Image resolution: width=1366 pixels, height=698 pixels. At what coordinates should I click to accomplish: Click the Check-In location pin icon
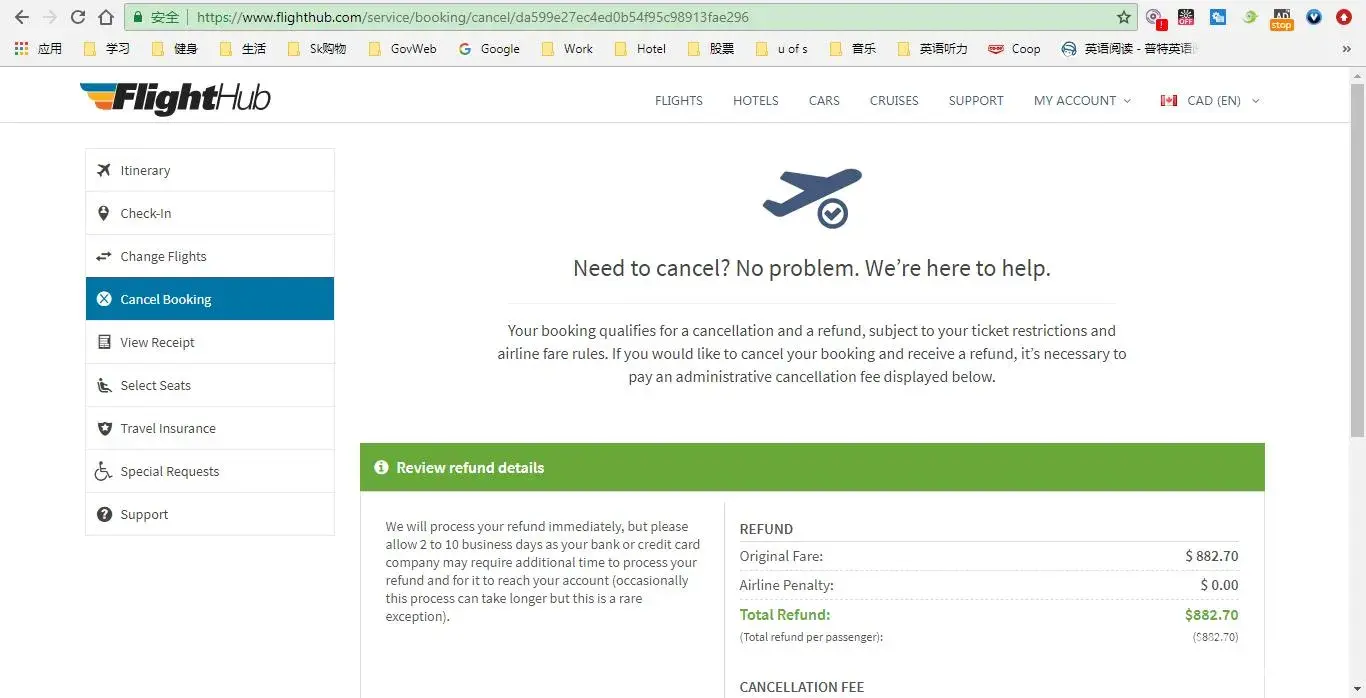coord(104,213)
